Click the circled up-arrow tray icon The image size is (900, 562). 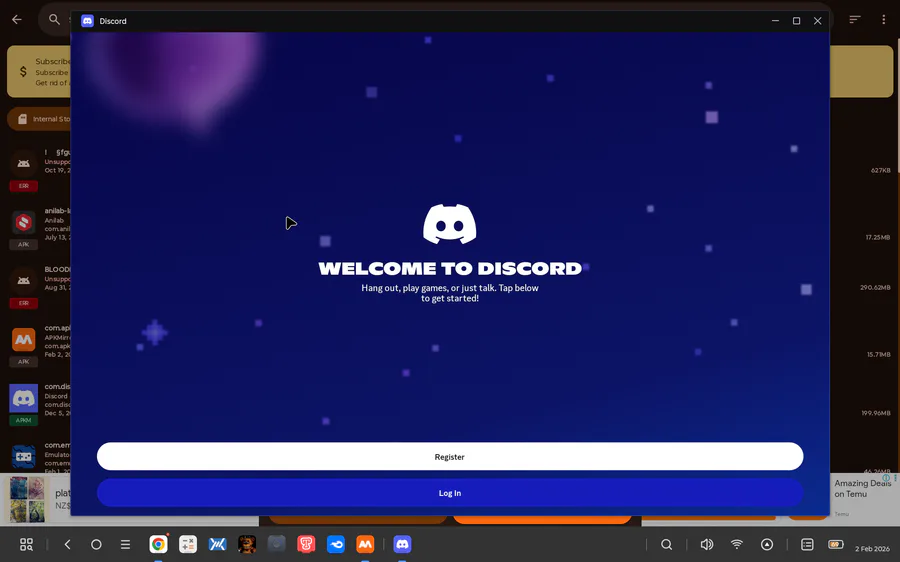767,544
